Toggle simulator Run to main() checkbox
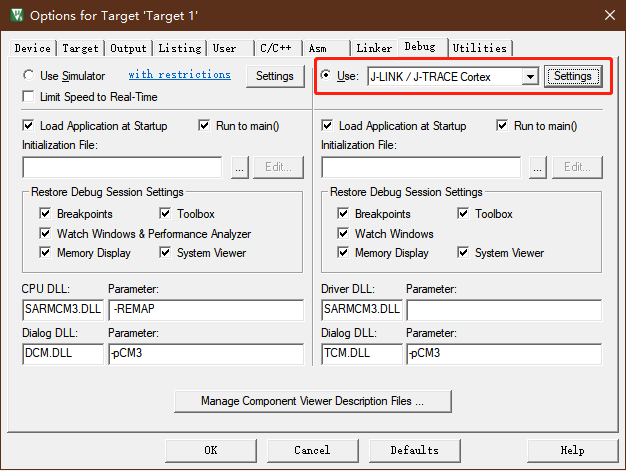This screenshot has width=626, height=471. (204, 126)
